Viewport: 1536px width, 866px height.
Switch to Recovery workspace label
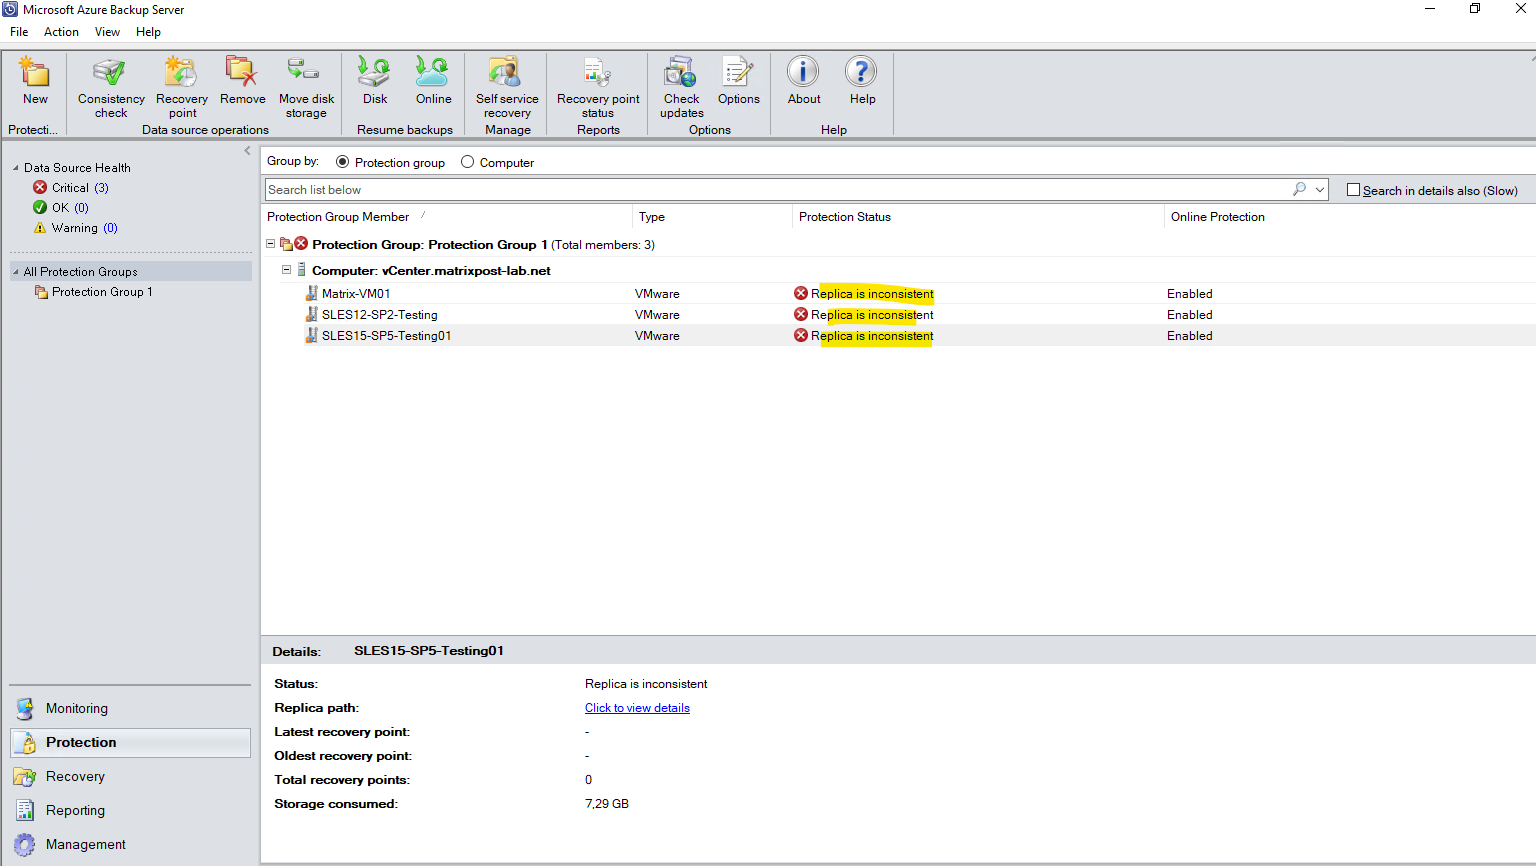[x=75, y=776]
